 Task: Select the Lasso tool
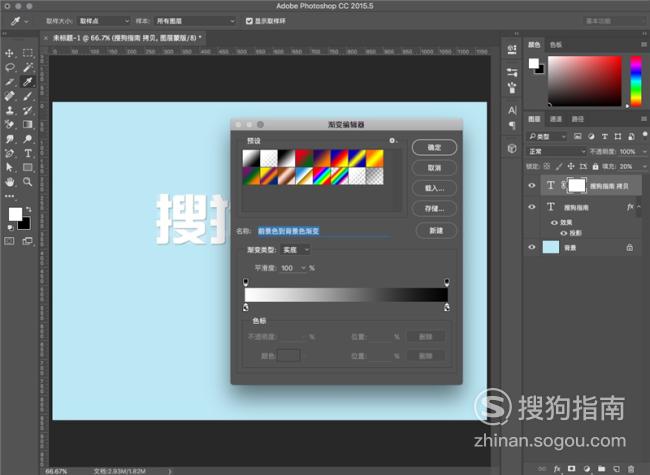point(9,67)
